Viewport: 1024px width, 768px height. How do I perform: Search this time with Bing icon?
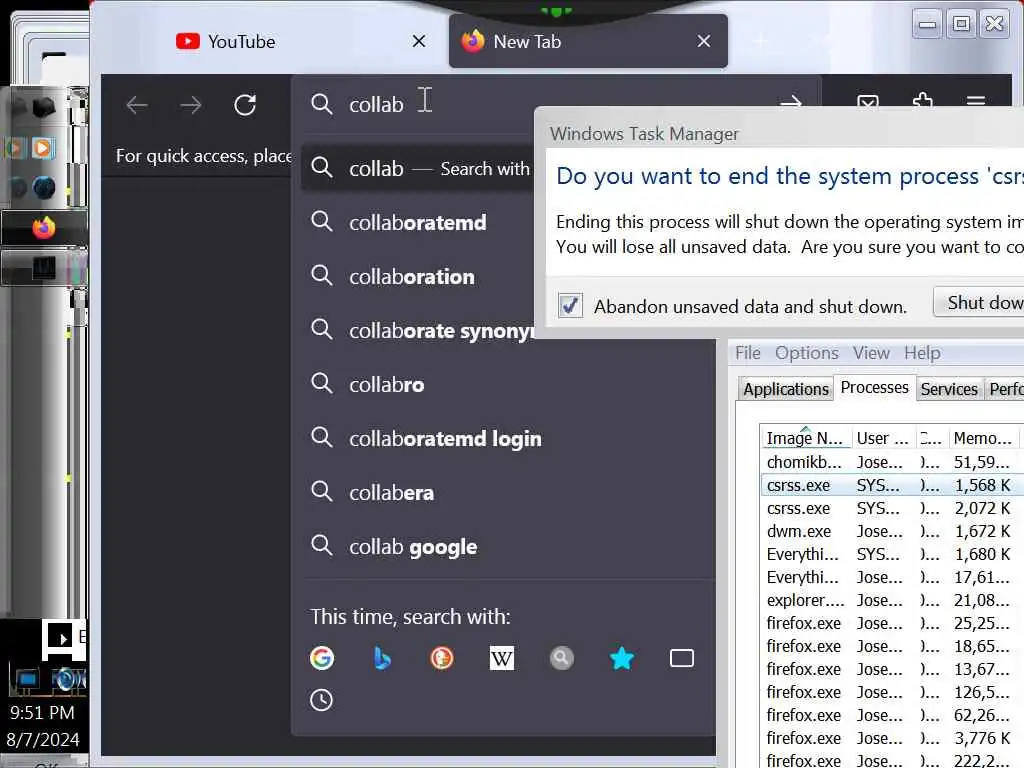coord(382,658)
